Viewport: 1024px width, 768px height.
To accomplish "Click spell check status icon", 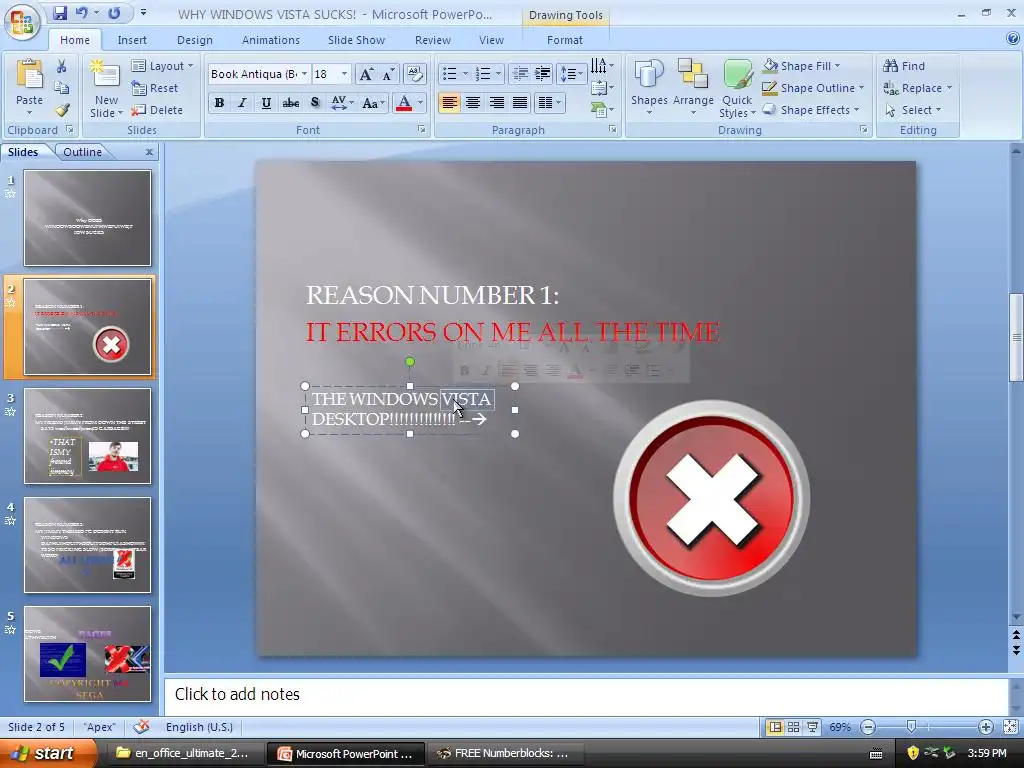I will (141, 727).
